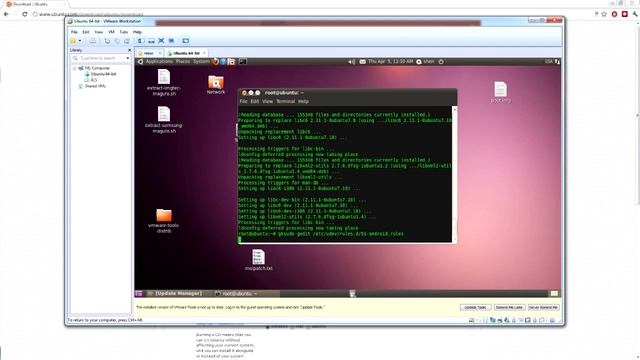Toggle the thumbnail bar toolbar icon
The width and height of the screenshot is (640, 360).
pos(151,41)
